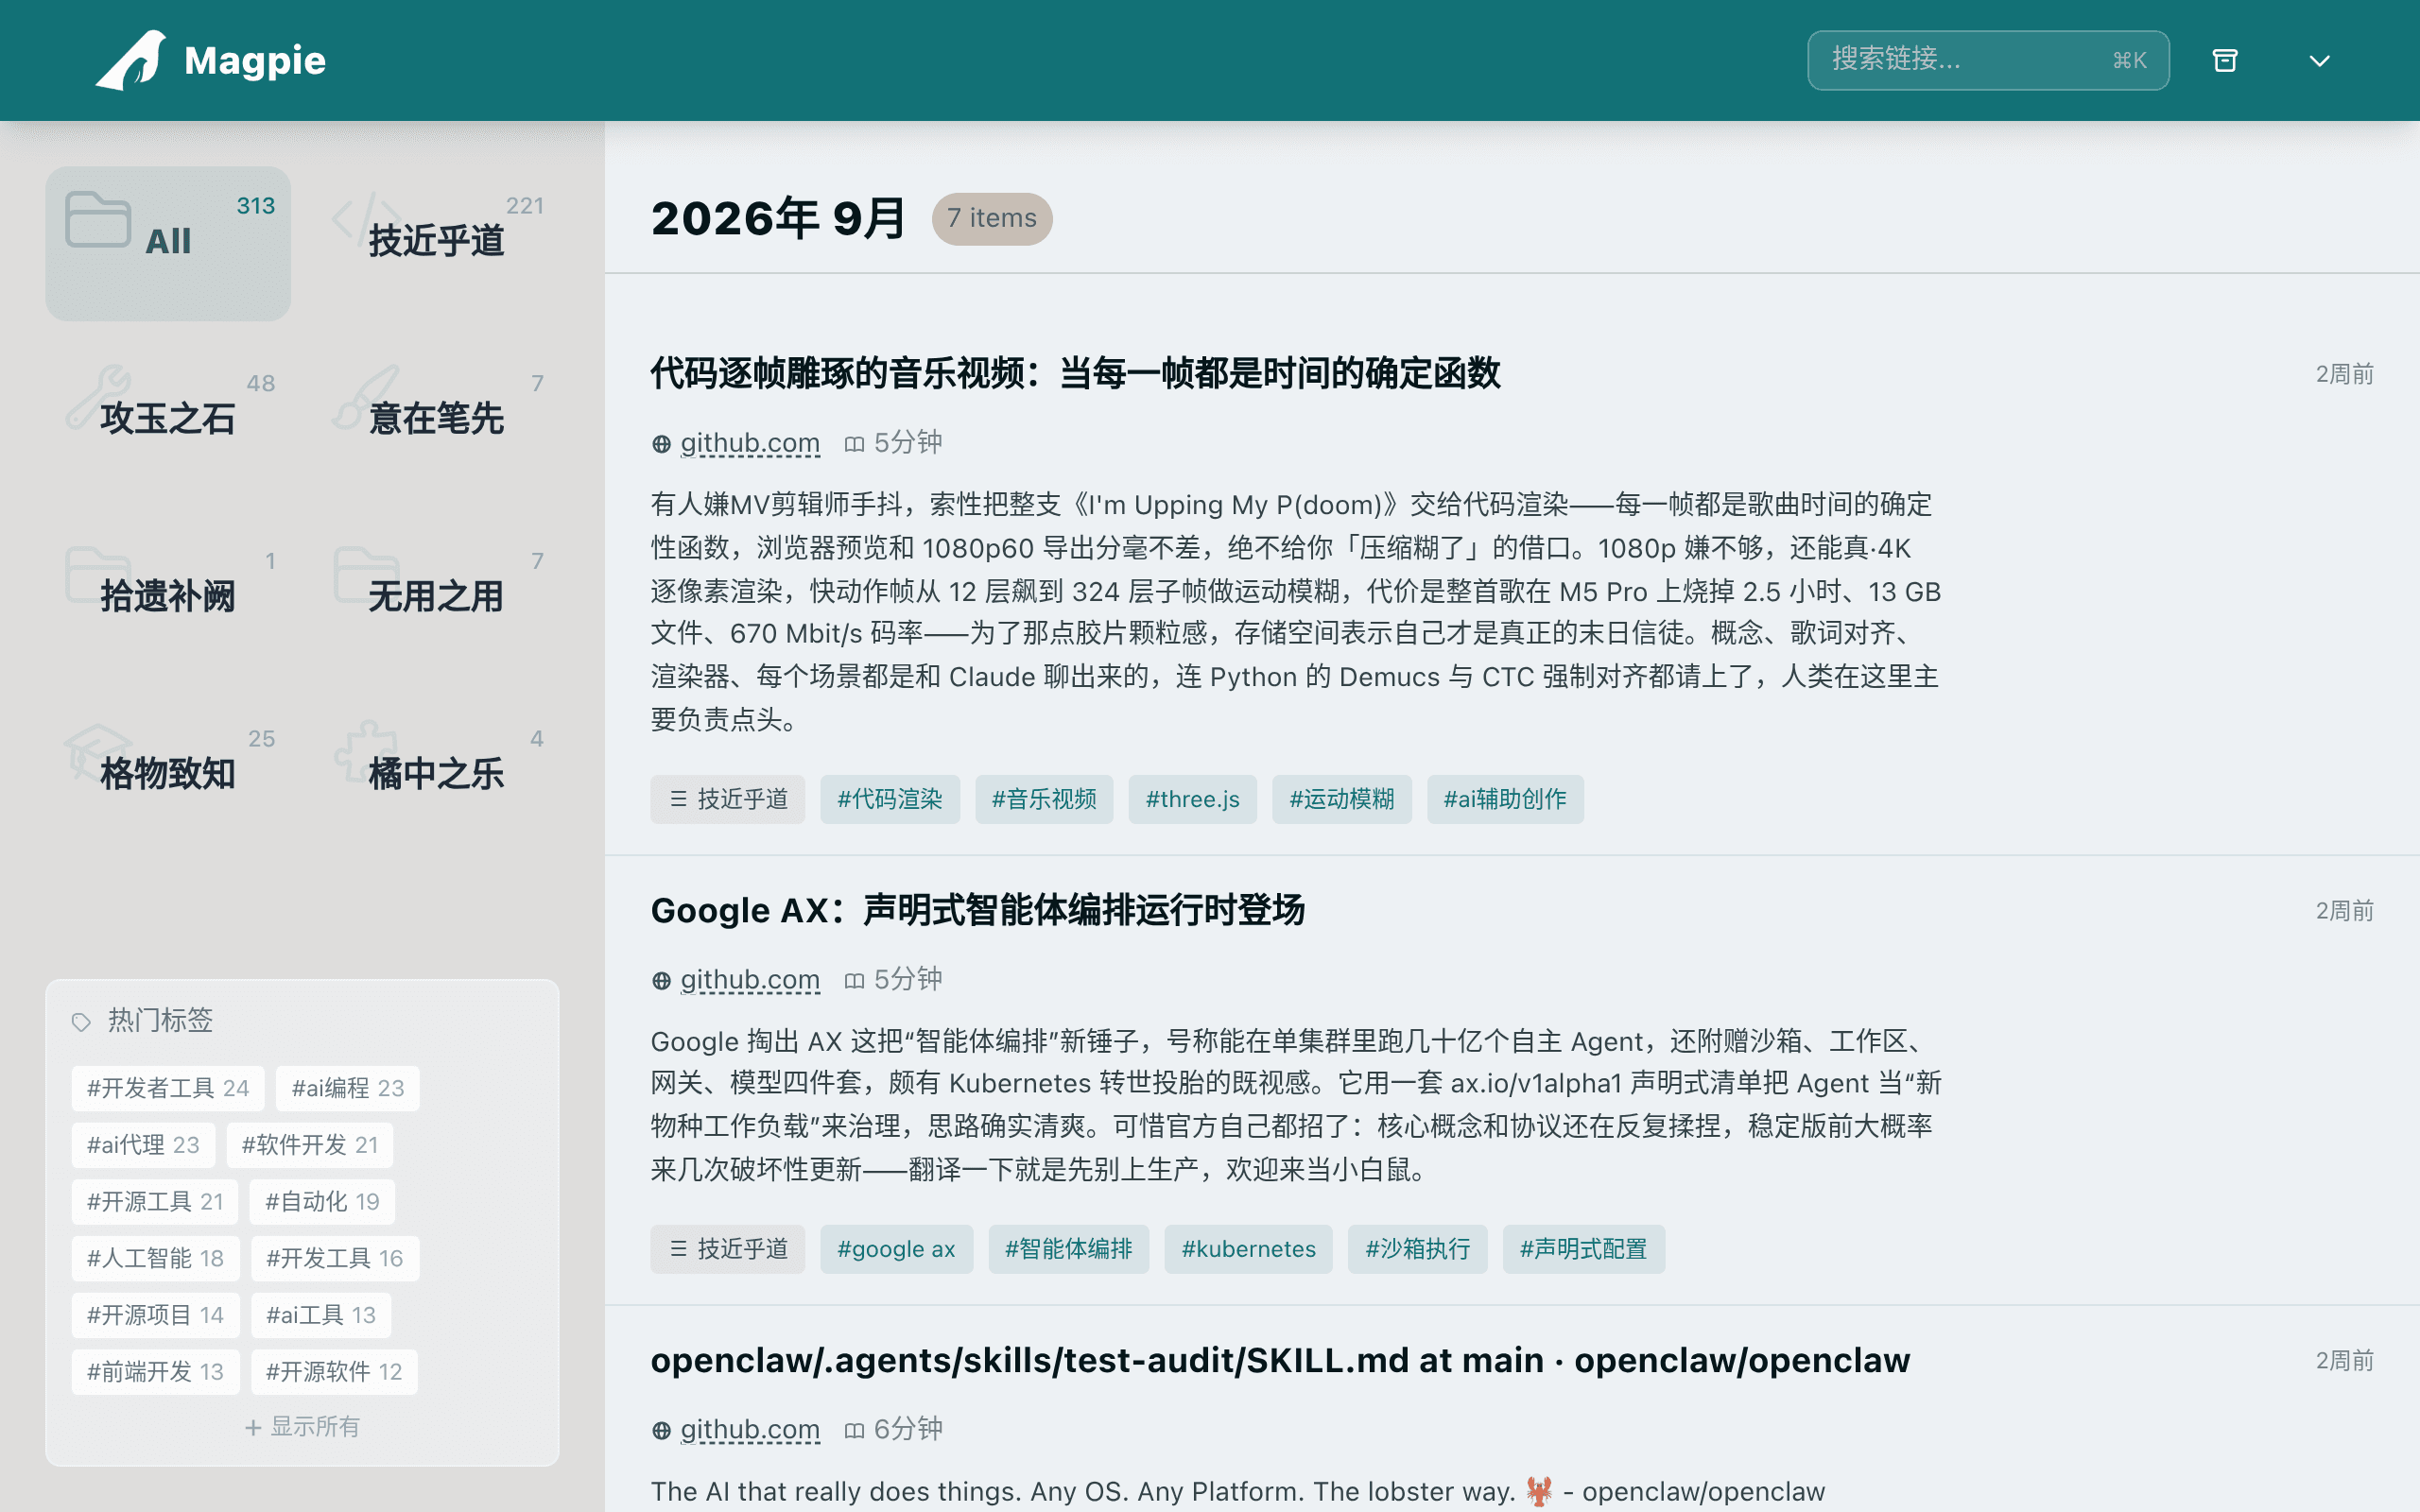Open the 意在笔先 category
The height and width of the screenshot is (1512, 2420).
[x=437, y=421]
